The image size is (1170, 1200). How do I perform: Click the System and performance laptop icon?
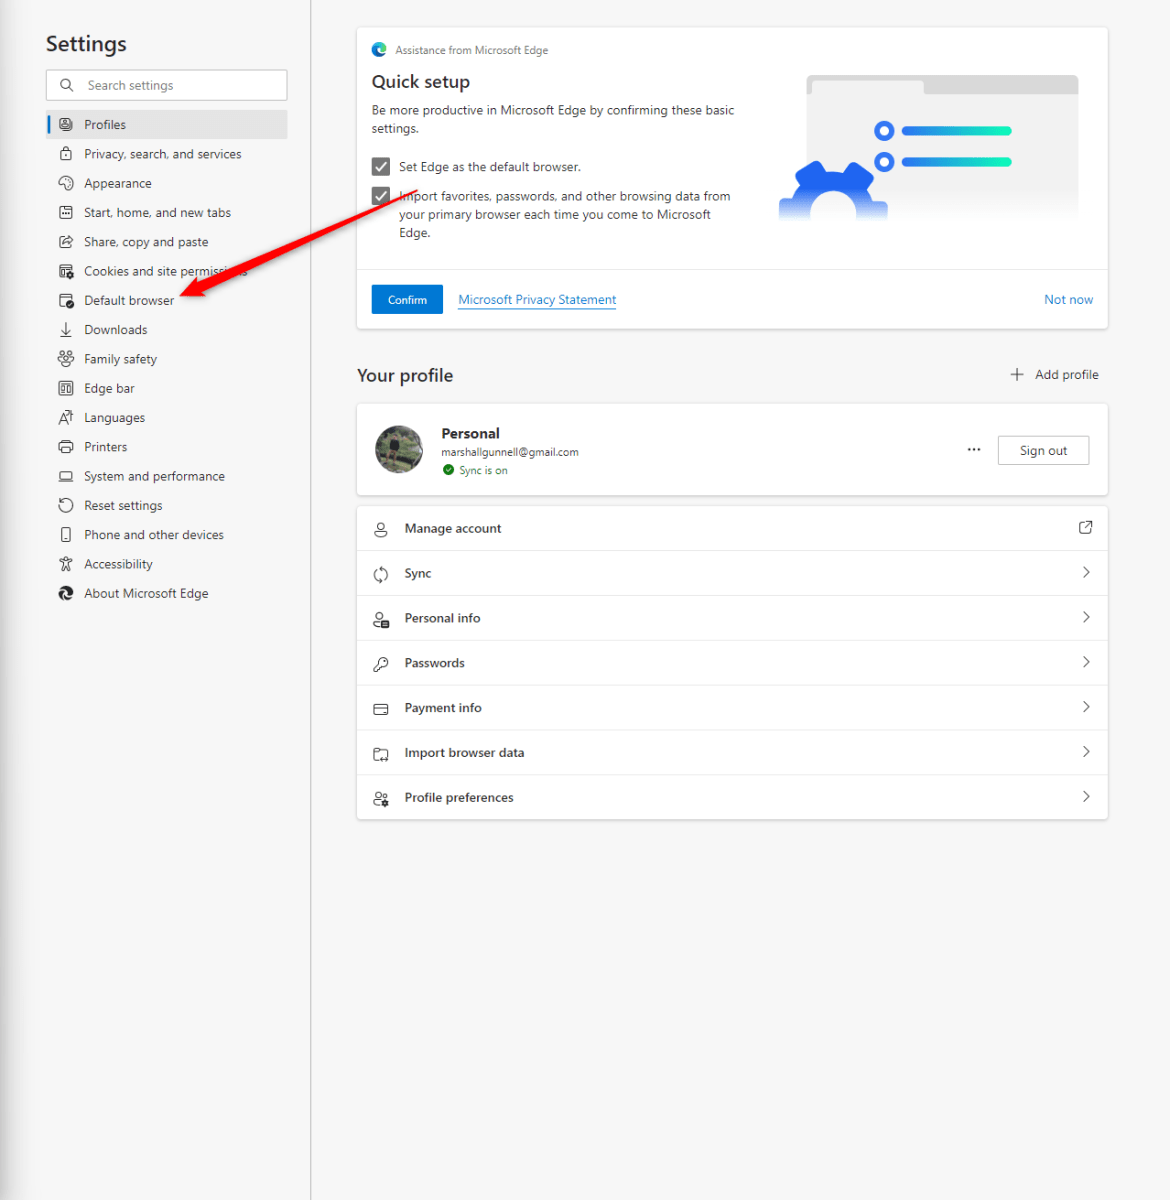click(x=66, y=476)
